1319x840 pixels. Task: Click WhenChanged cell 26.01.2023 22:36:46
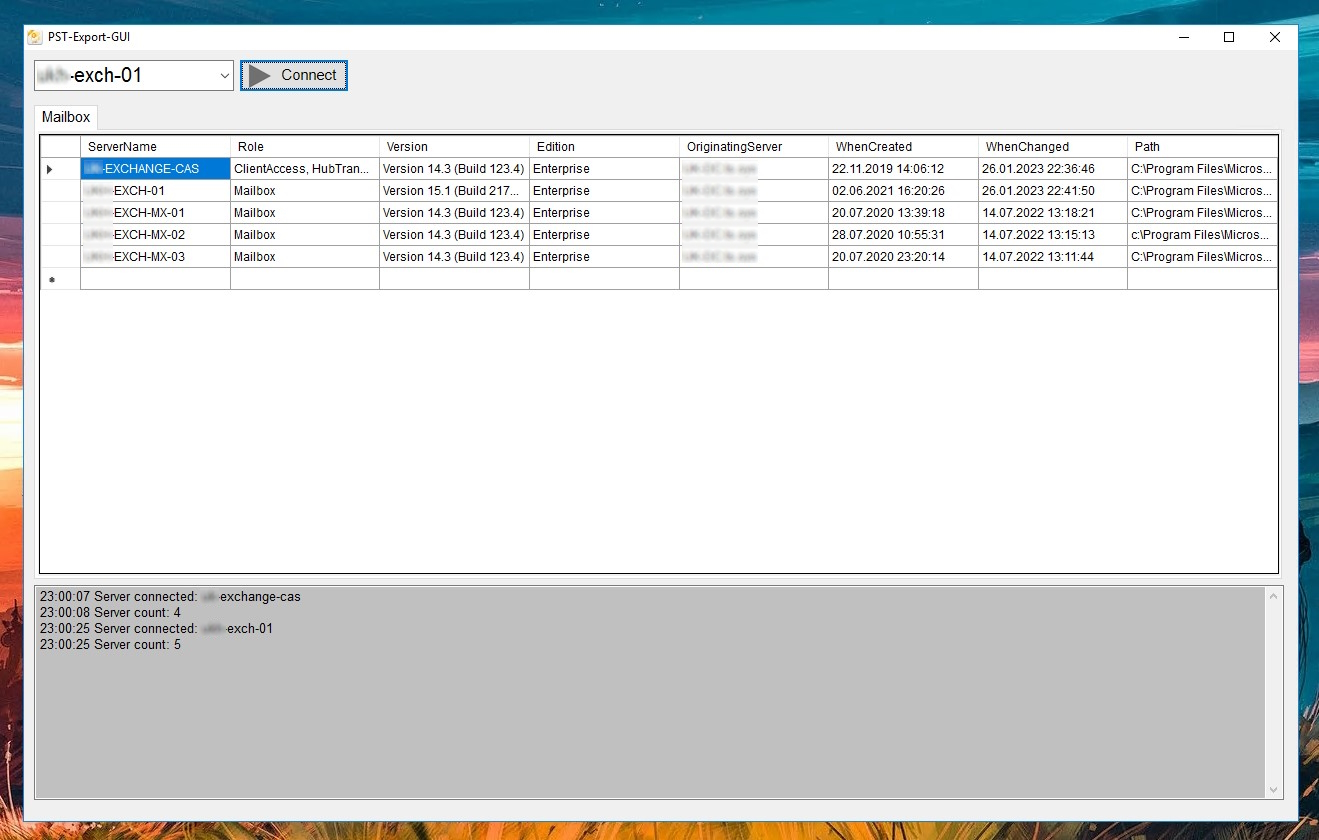[1053, 169]
